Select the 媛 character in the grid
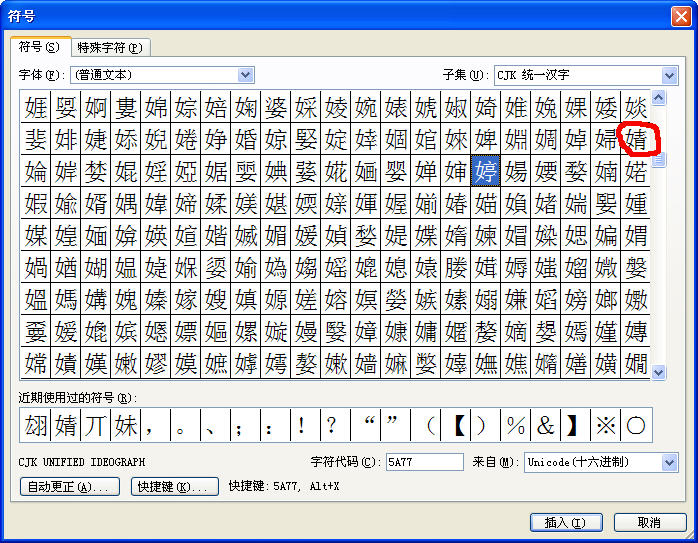698x543 pixels. point(306,235)
